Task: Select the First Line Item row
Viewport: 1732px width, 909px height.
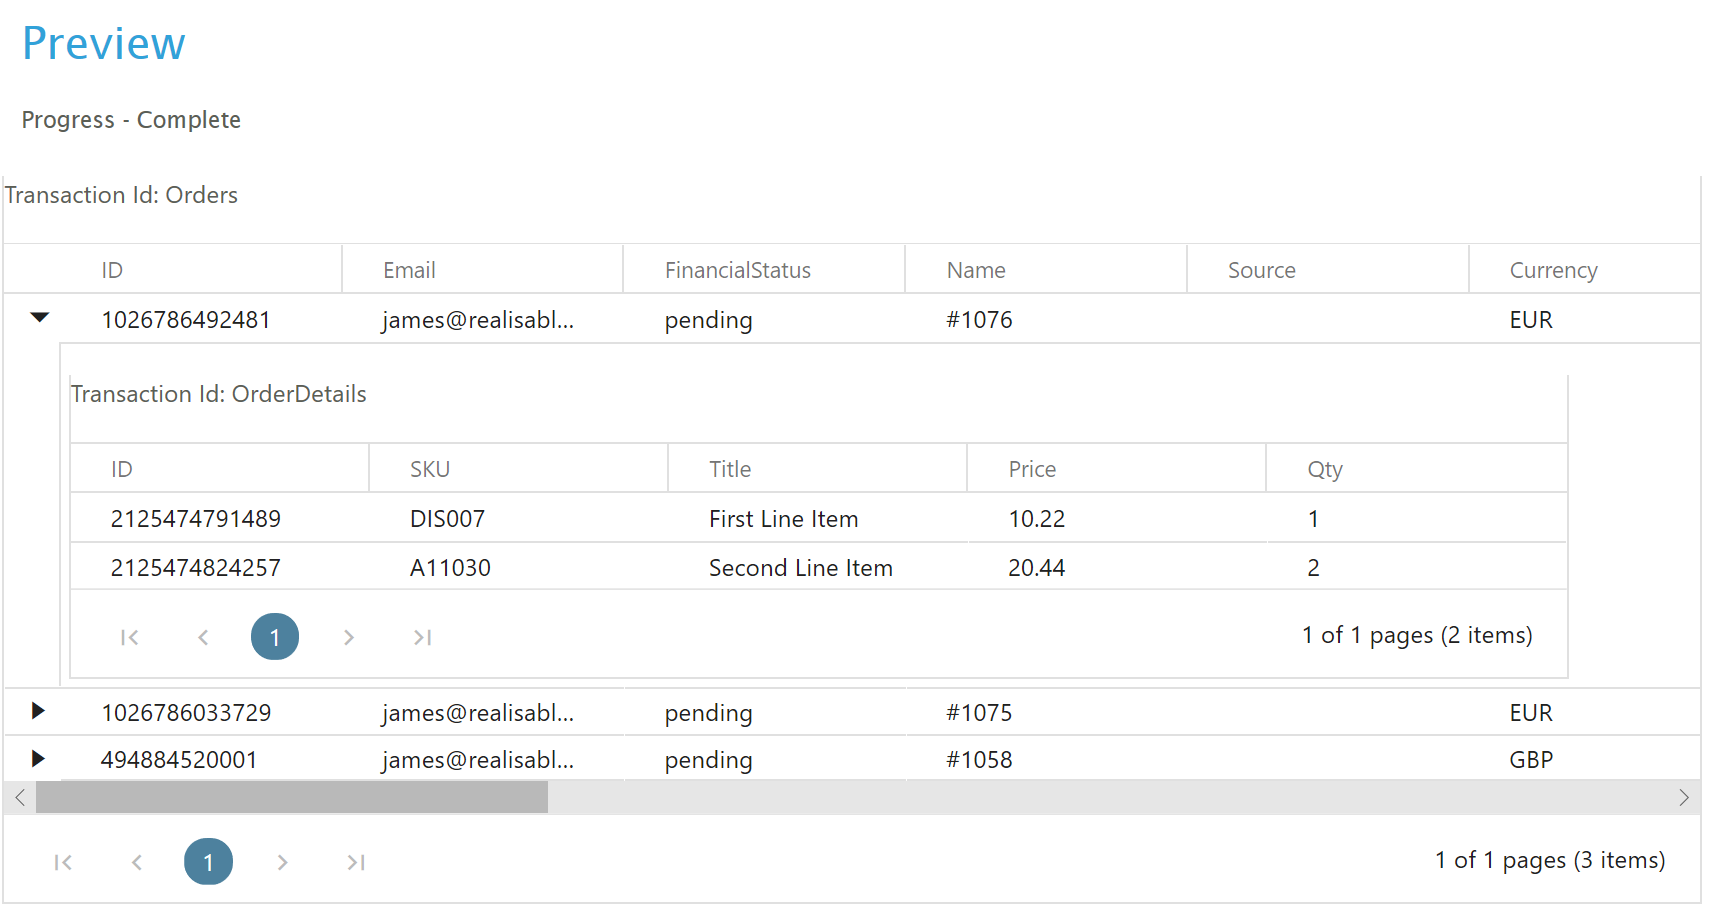Action: pos(783,519)
